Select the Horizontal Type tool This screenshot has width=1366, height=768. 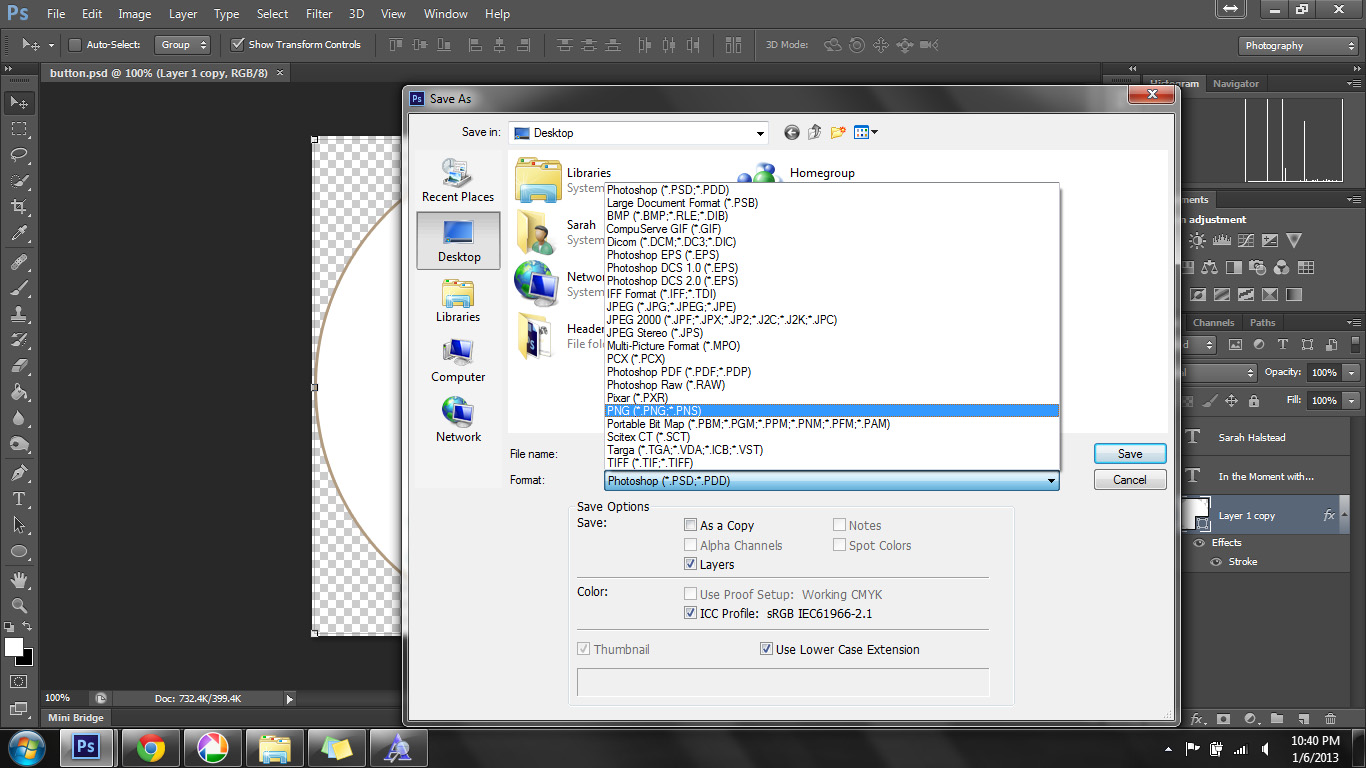[x=19, y=499]
